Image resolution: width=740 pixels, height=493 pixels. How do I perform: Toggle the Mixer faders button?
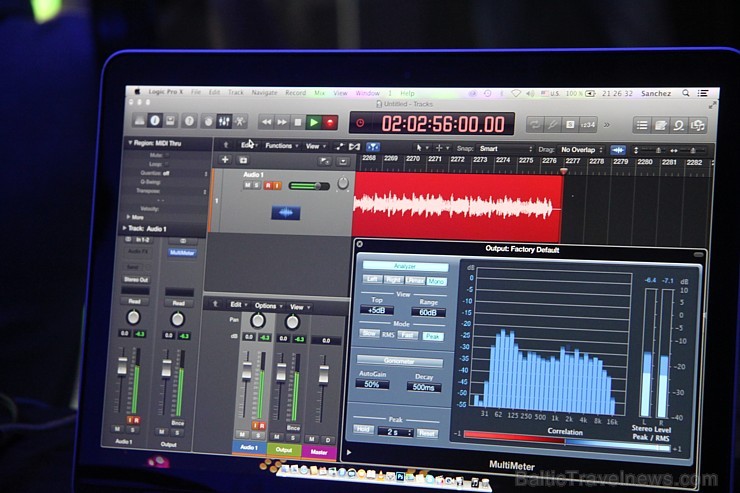(224, 122)
